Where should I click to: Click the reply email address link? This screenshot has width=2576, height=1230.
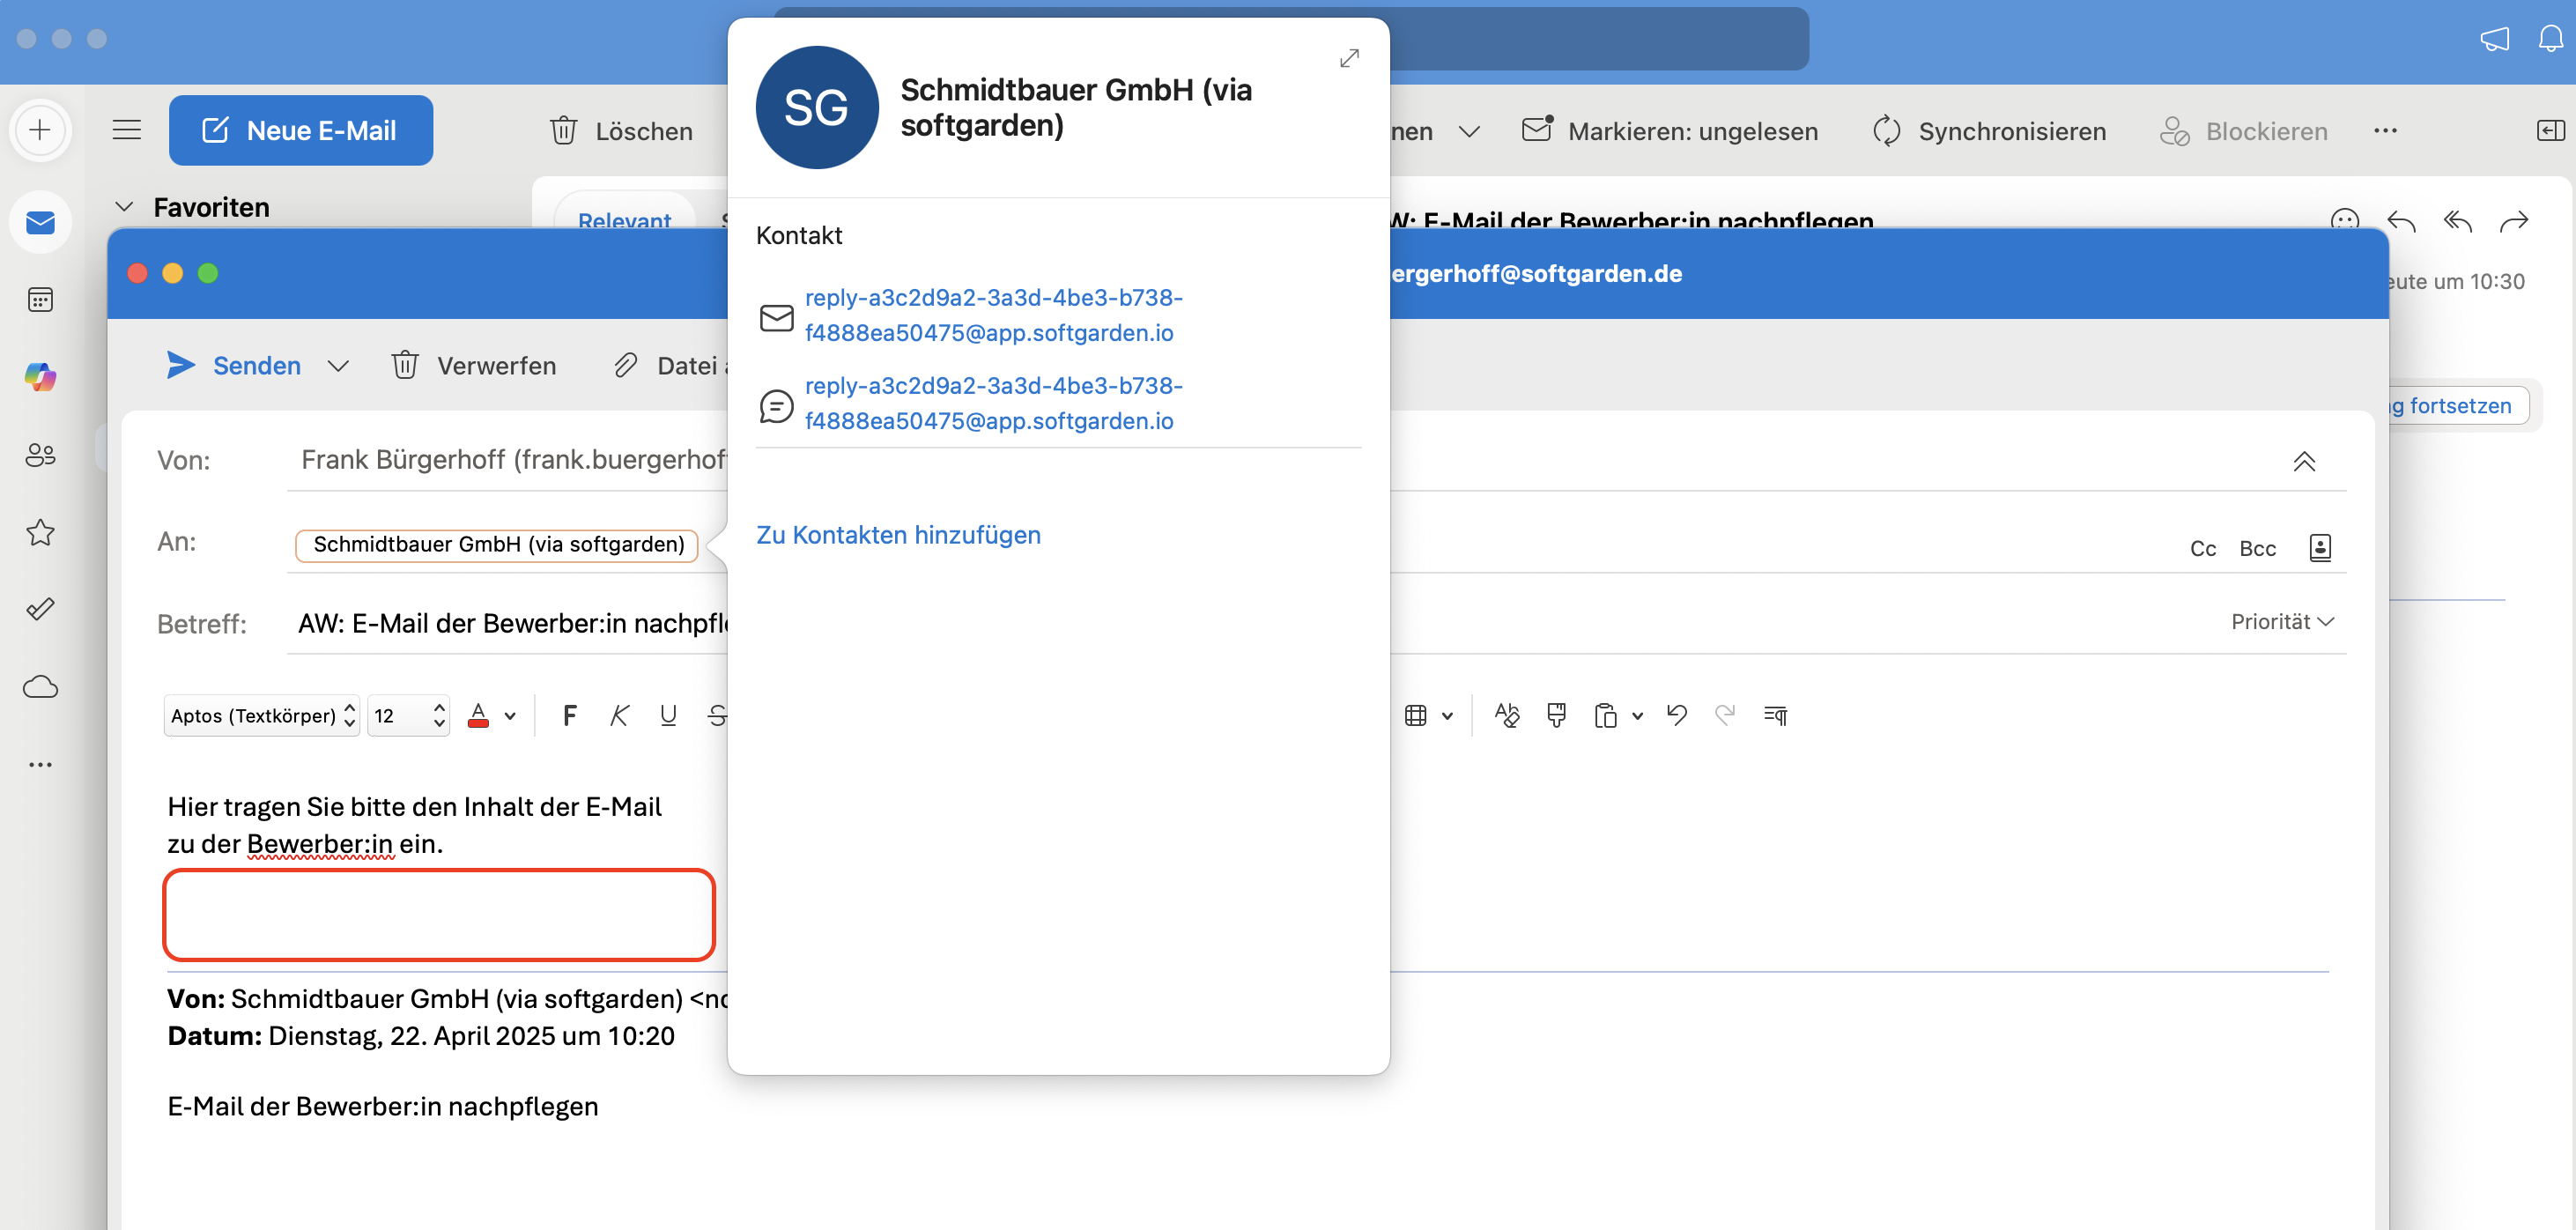pos(993,315)
